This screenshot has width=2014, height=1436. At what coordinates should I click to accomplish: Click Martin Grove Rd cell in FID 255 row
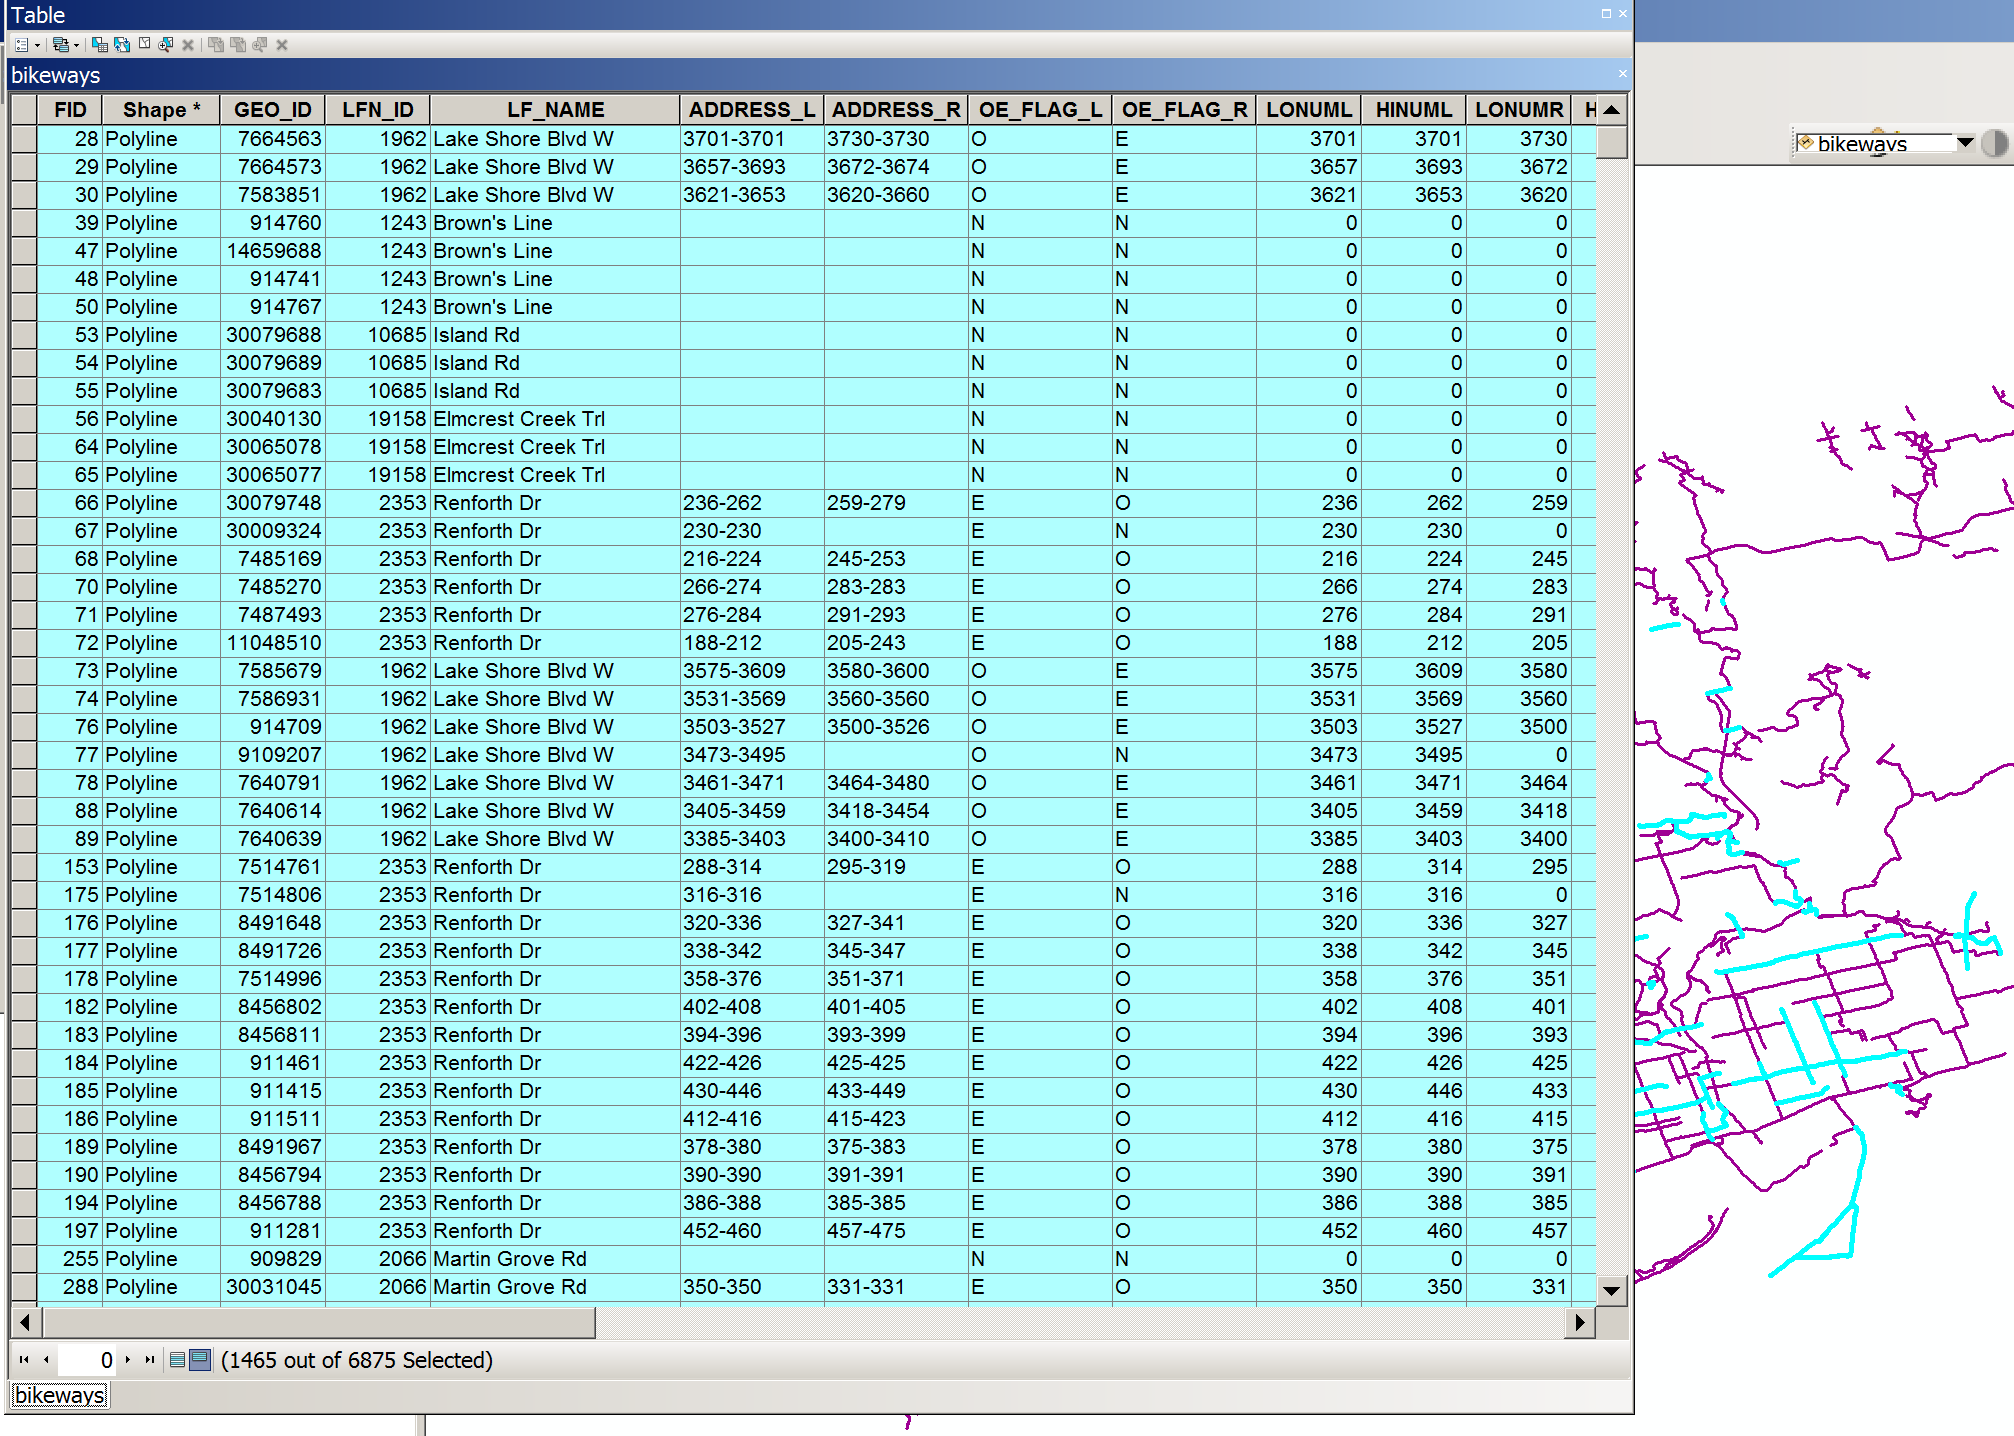point(555,1259)
